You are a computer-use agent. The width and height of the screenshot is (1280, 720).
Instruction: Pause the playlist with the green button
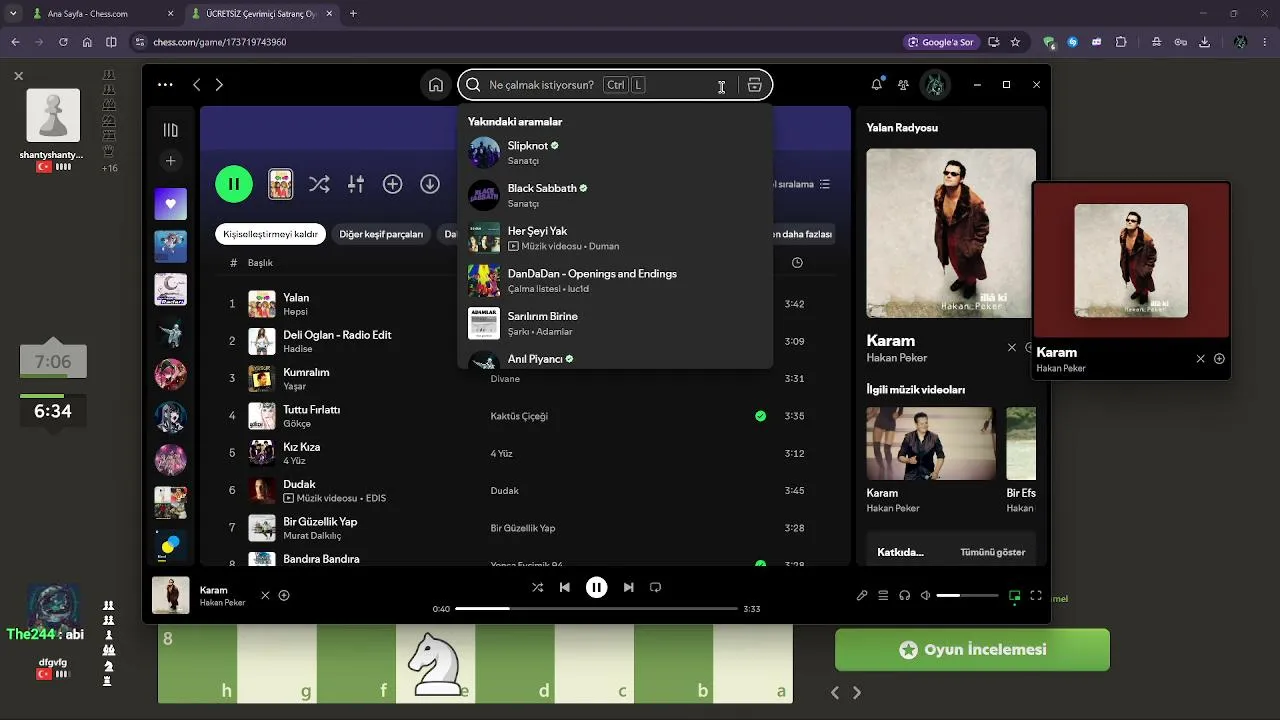(234, 184)
